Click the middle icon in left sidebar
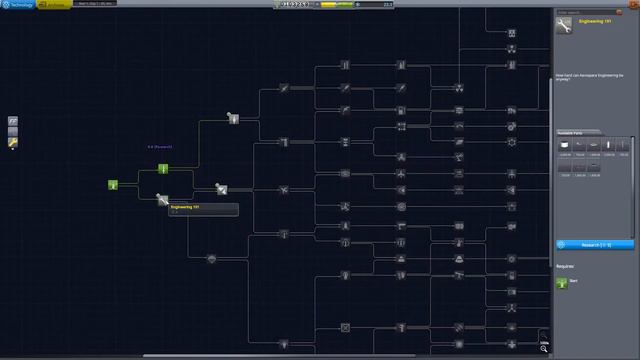Image resolution: width=640 pixels, height=360 pixels. pyautogui.click(x=13, y=132)
